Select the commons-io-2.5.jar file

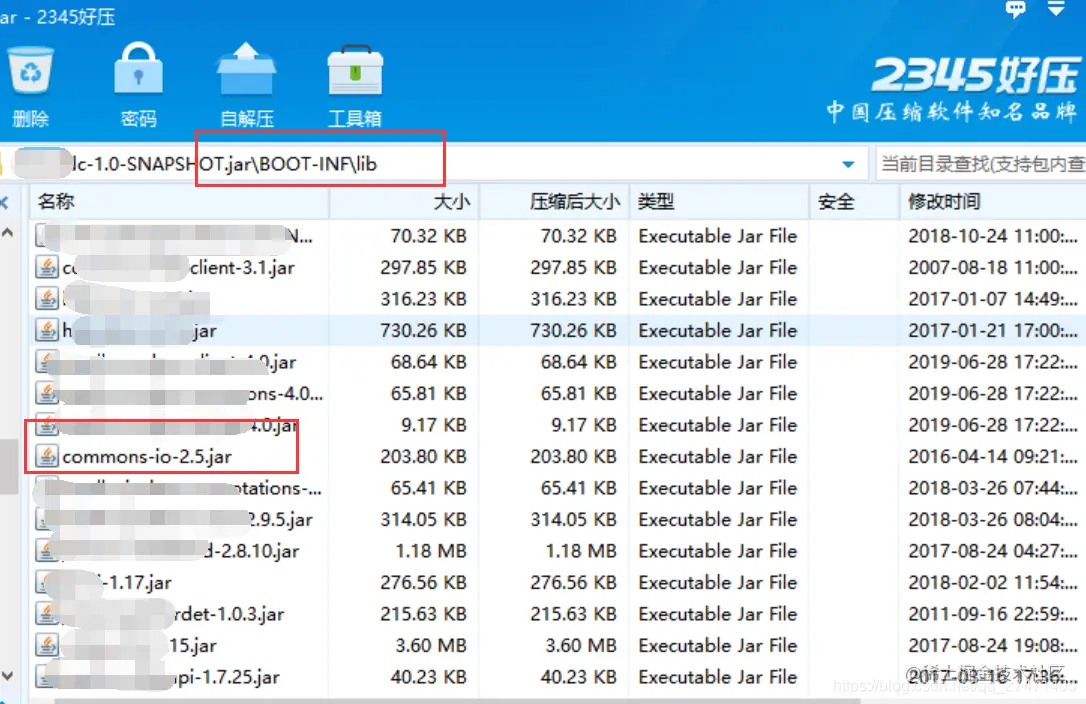pyautogui.click(x=147, y=457)
